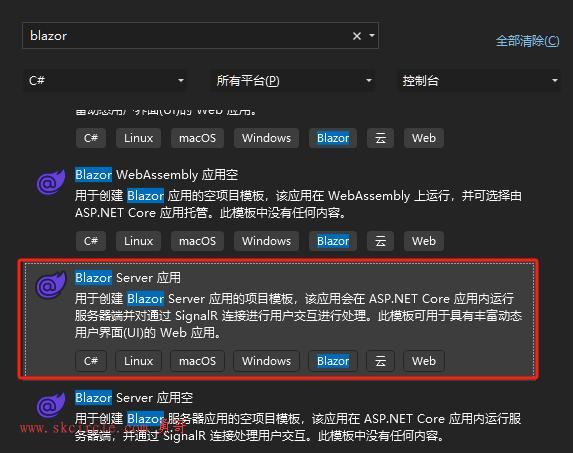Image resolution: width=573 pixels, height=453 pixels.
Task: Click Windows tag under Blazor WebAssembly 应用空
Action: click(266, 241)
